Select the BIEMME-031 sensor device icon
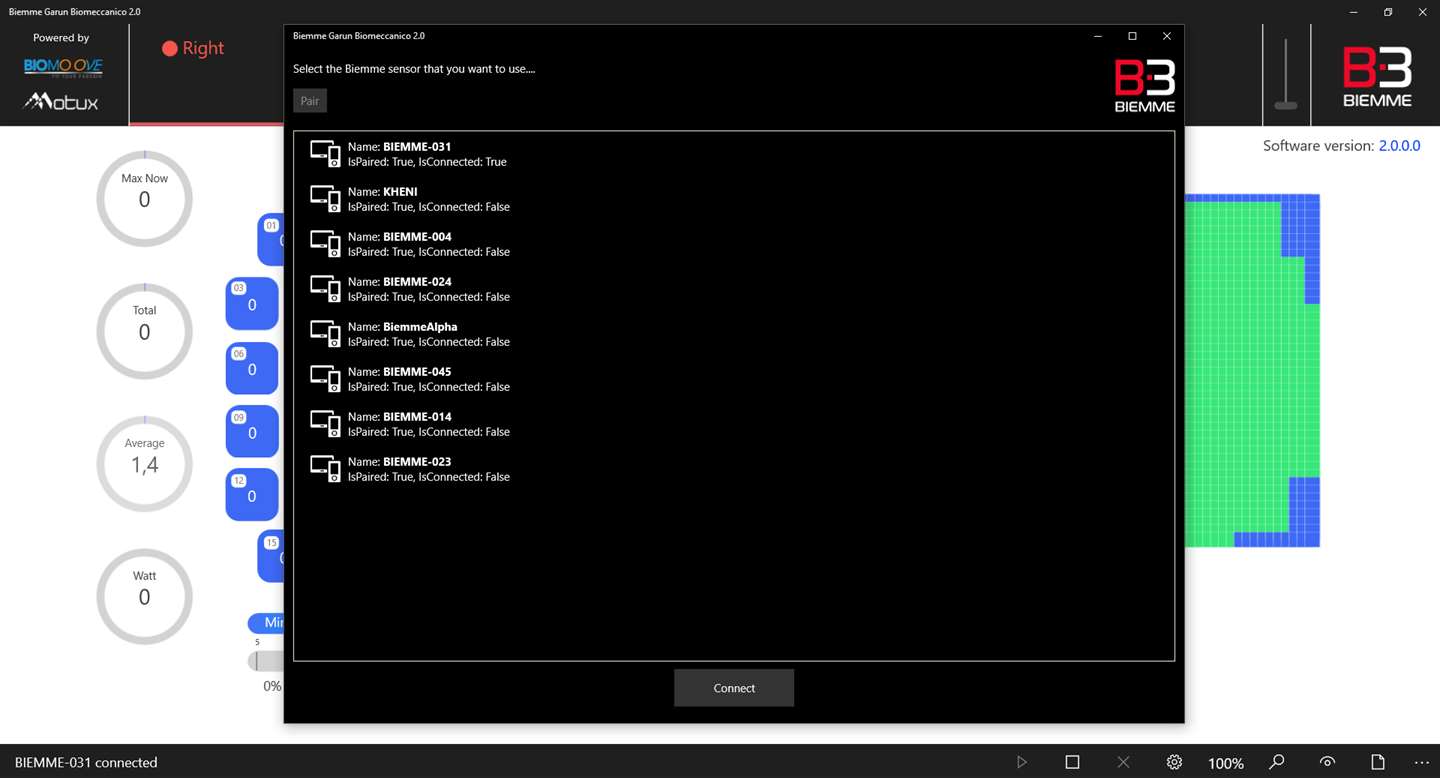 pyautogui.click(x=325, y=154)
